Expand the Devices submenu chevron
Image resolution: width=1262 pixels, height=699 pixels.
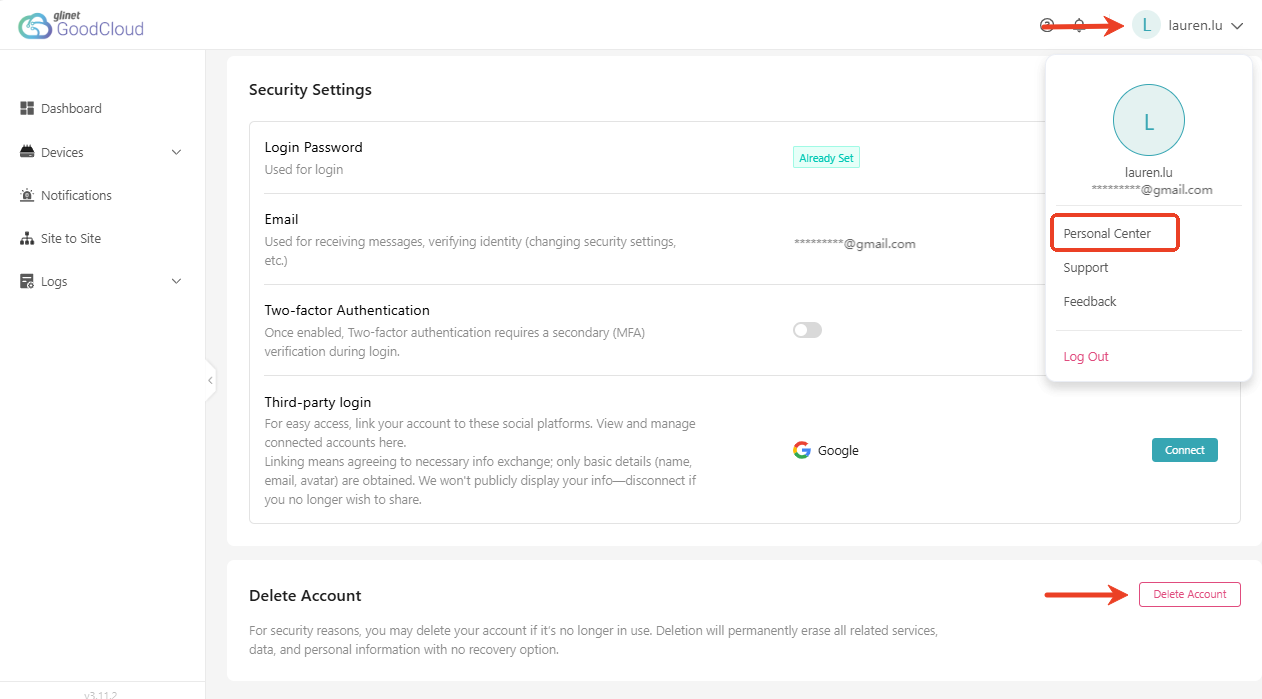pyautogui.click(x=177, y=152)
